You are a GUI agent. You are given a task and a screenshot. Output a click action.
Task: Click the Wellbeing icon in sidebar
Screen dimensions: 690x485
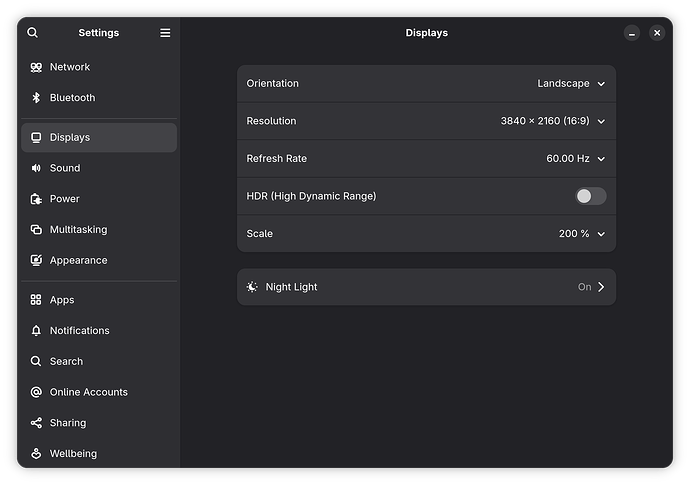[36, 453]
